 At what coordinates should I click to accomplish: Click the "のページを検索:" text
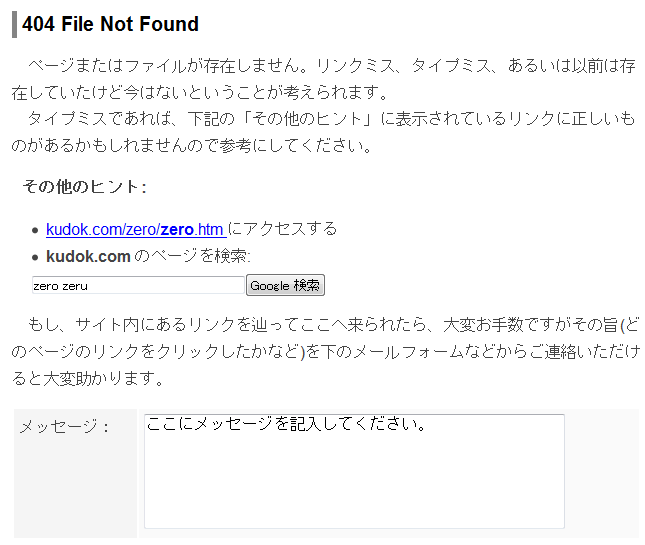[x=193, y=256]
